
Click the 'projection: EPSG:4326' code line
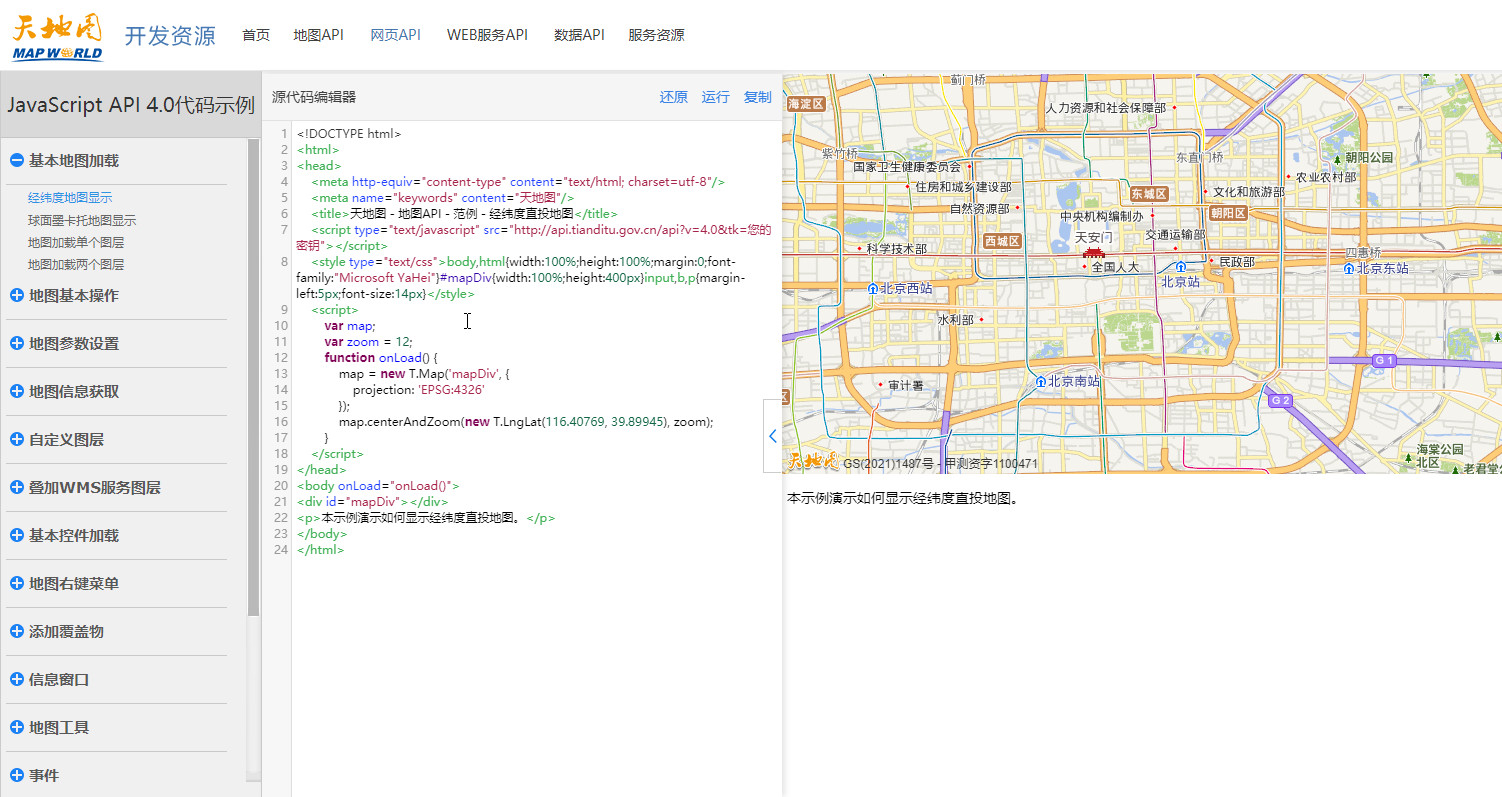418,390
